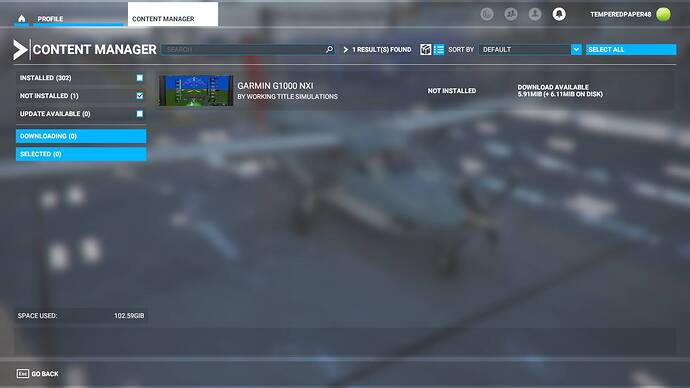Click the Select All button

(631, 49)
